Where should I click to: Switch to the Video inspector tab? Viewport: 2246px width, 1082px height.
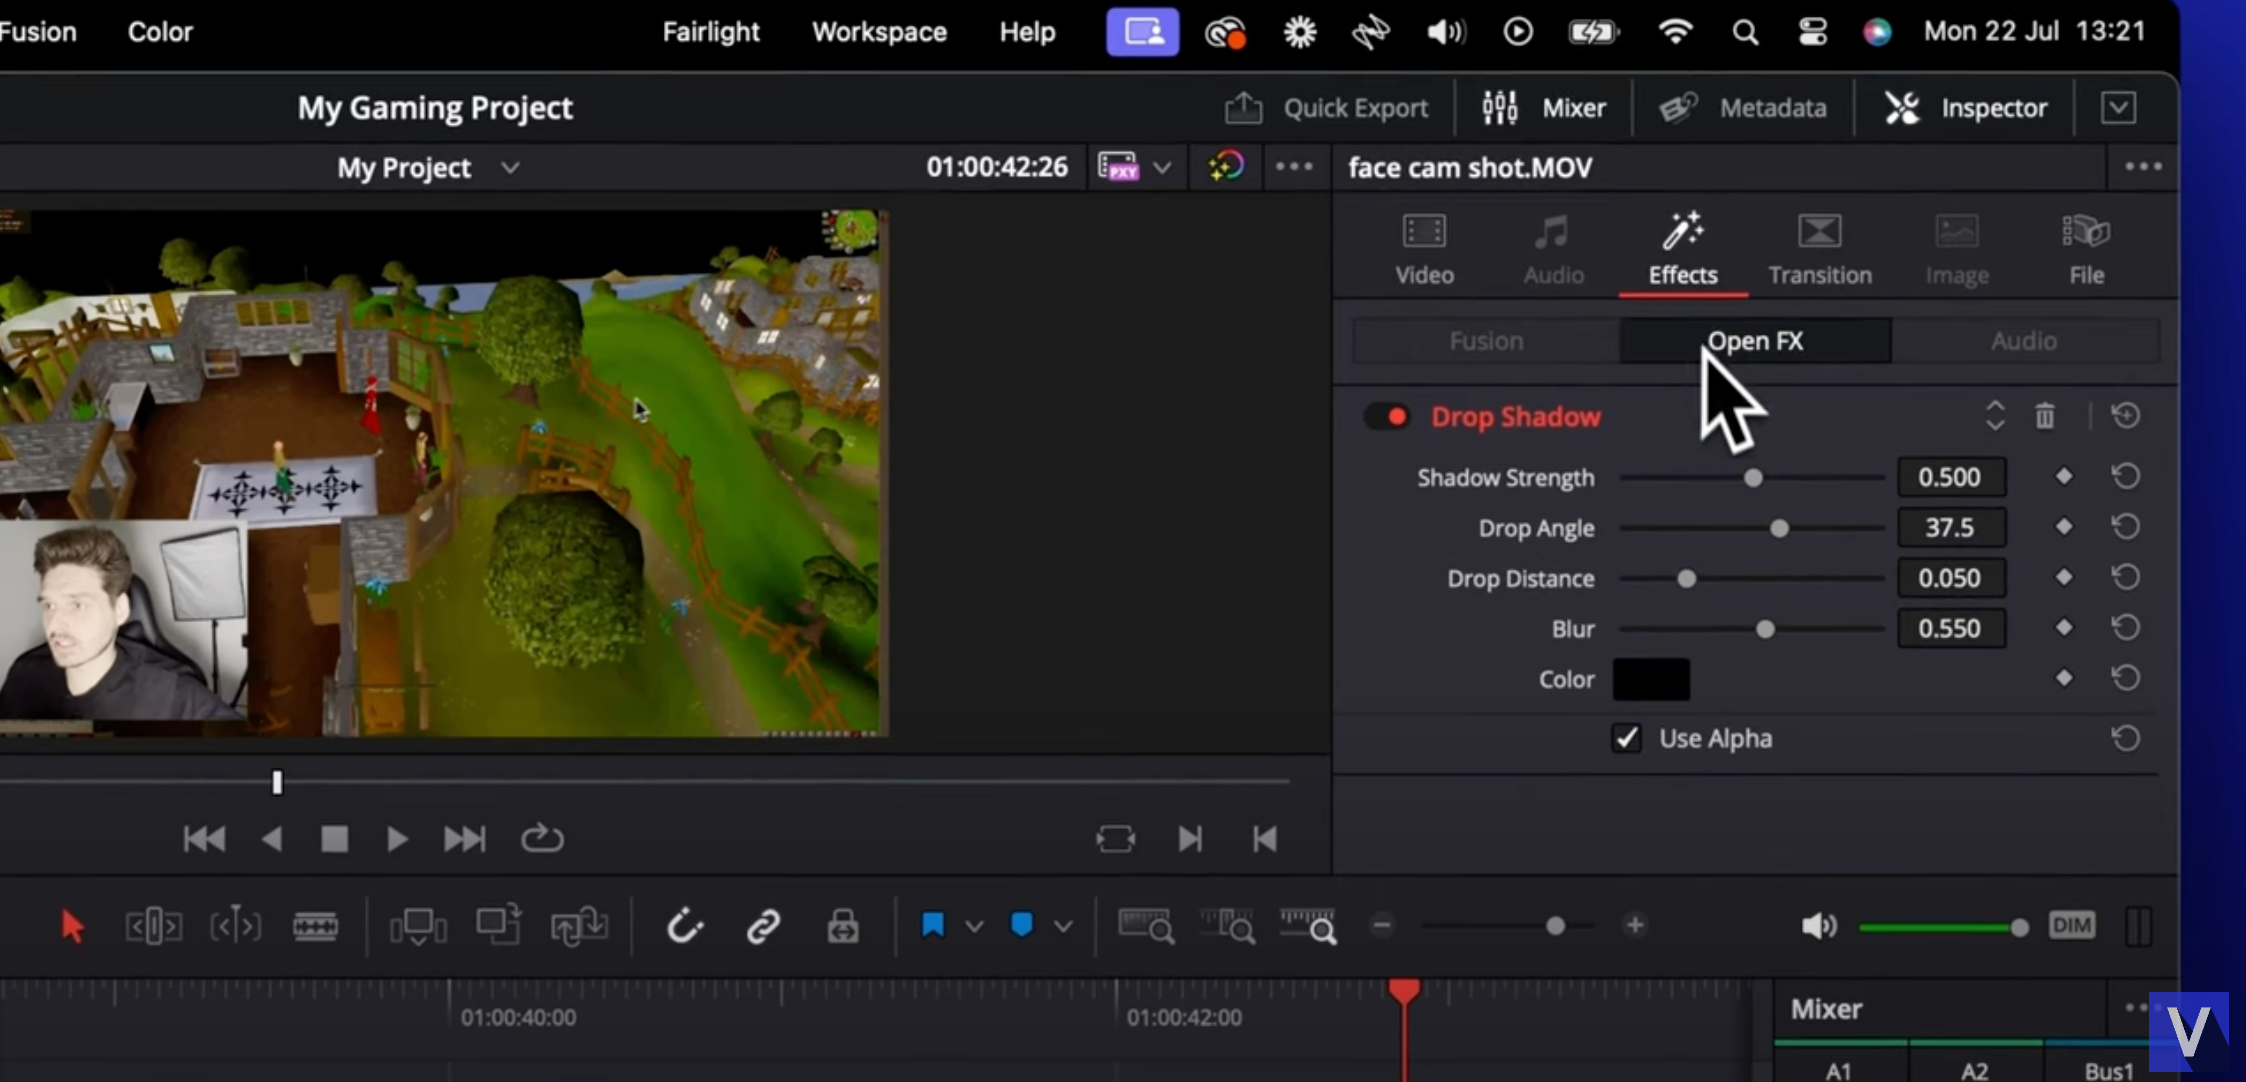pyautogui.click(x=1424, y=250)
